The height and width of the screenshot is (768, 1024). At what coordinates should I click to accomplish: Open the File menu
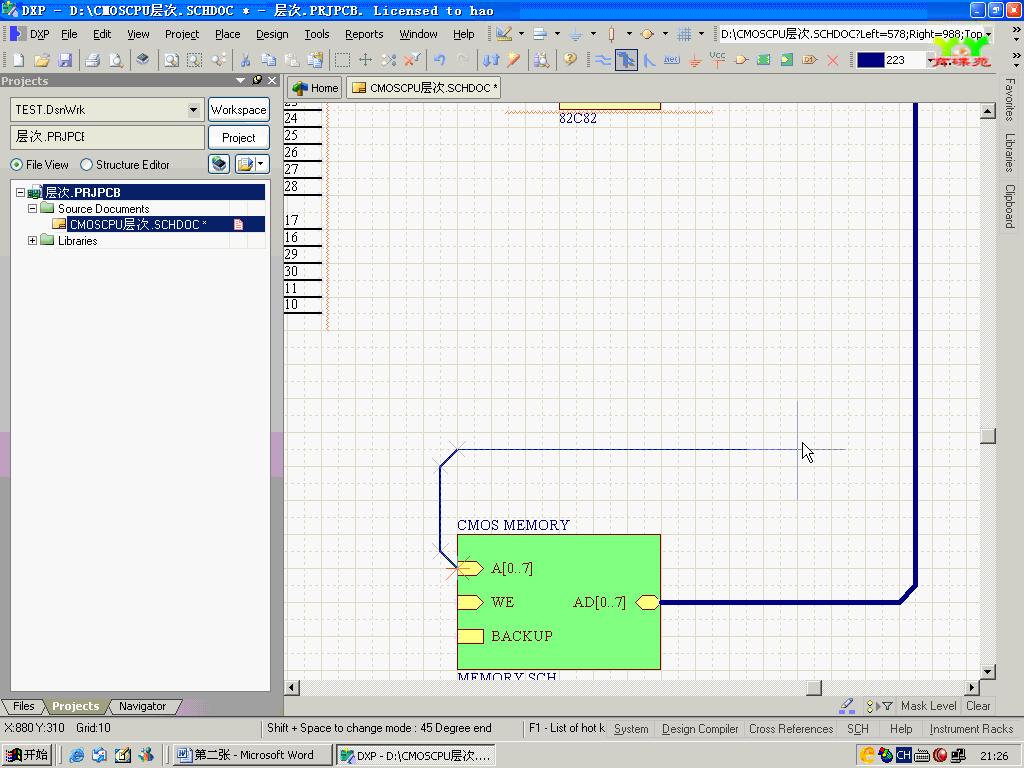[69, 34]
